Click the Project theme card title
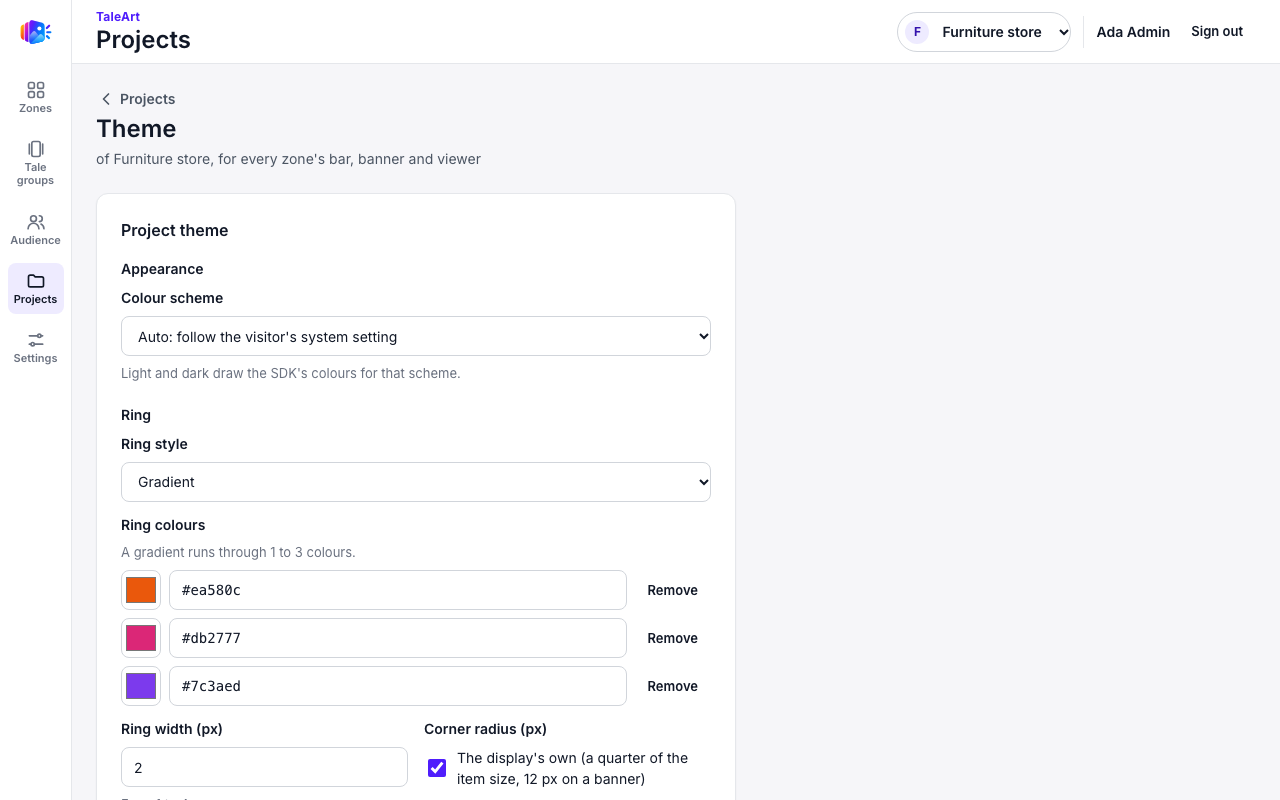This screenshot has width=1280, height=800. click(175, 230)
